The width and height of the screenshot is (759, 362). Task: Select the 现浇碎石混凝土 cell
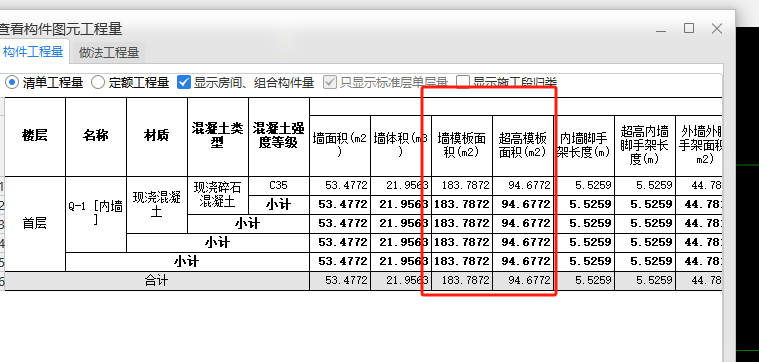[218, 195]
